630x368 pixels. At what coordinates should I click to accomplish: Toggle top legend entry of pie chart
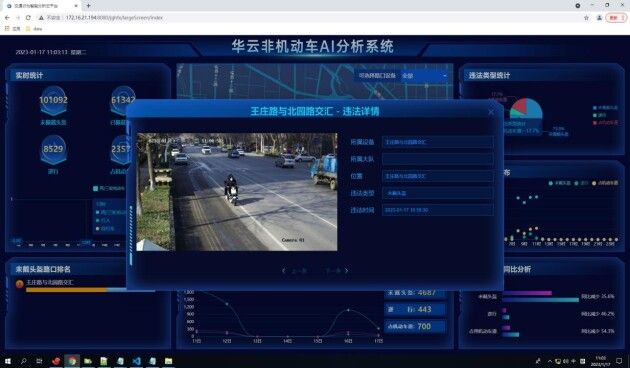(605, 108)
